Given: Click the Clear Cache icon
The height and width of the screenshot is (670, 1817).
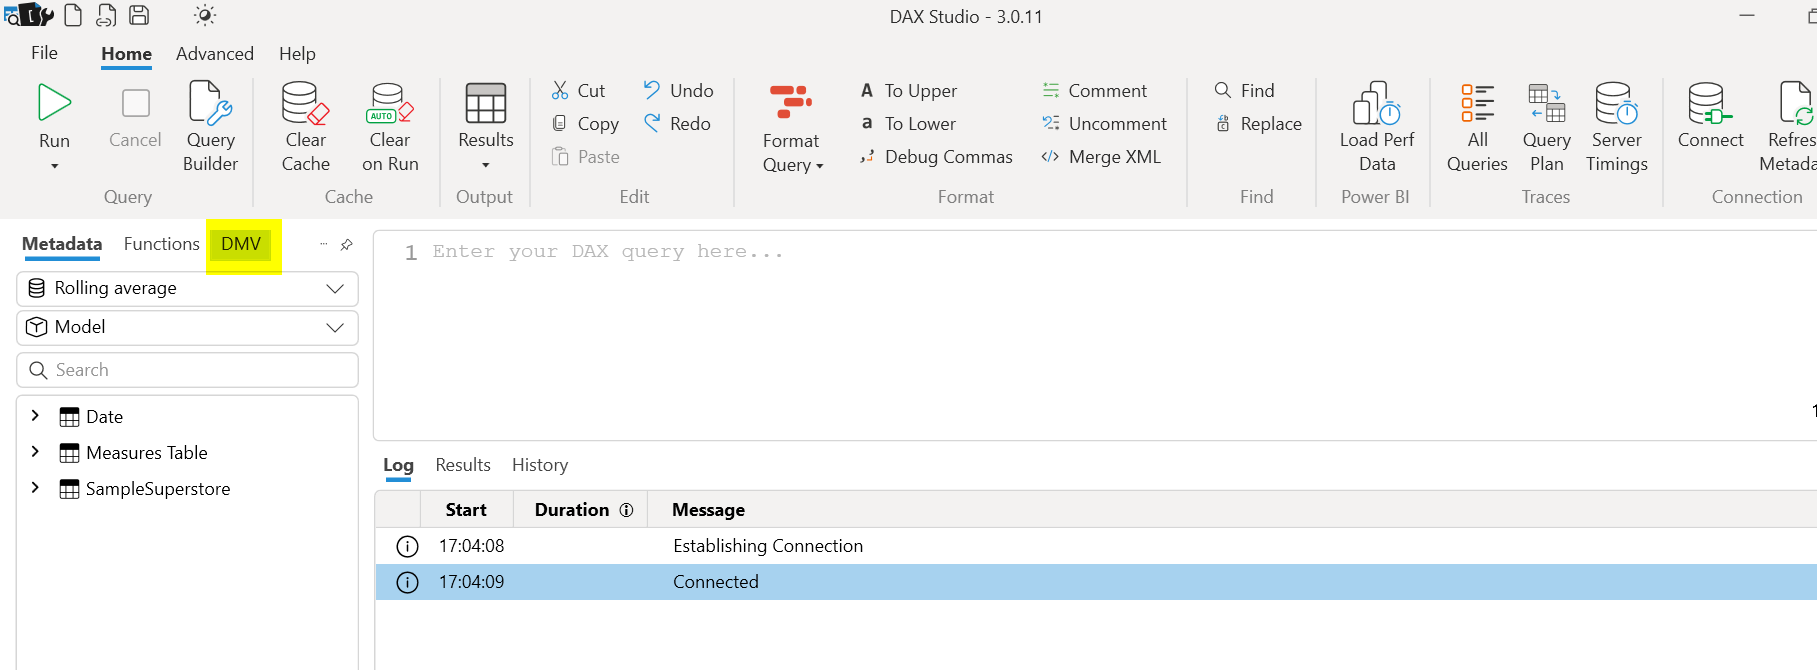Looking at the screenshot, I should pyautogui.click(x=305, y=104).
